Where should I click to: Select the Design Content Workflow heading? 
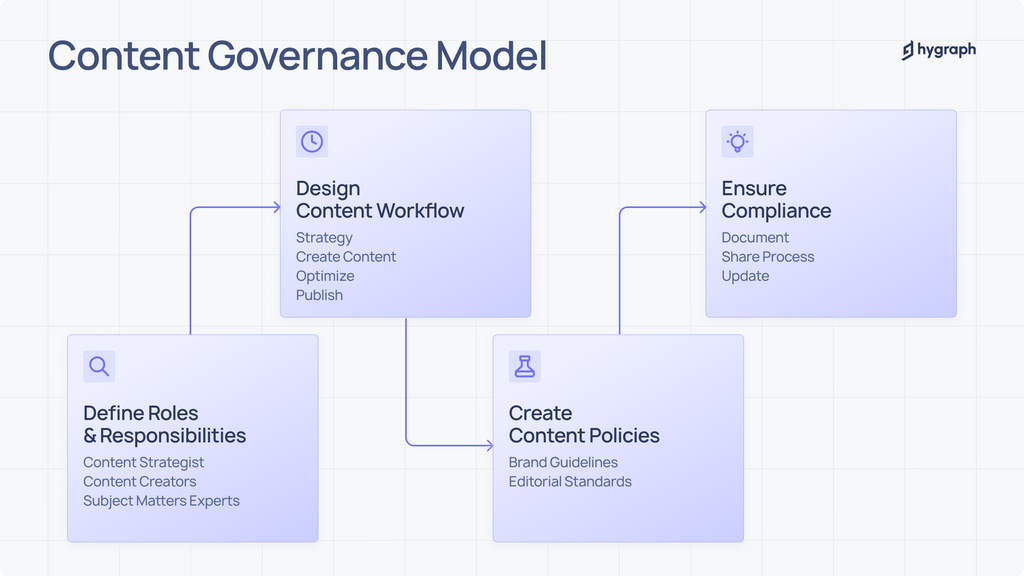point(380,199)
